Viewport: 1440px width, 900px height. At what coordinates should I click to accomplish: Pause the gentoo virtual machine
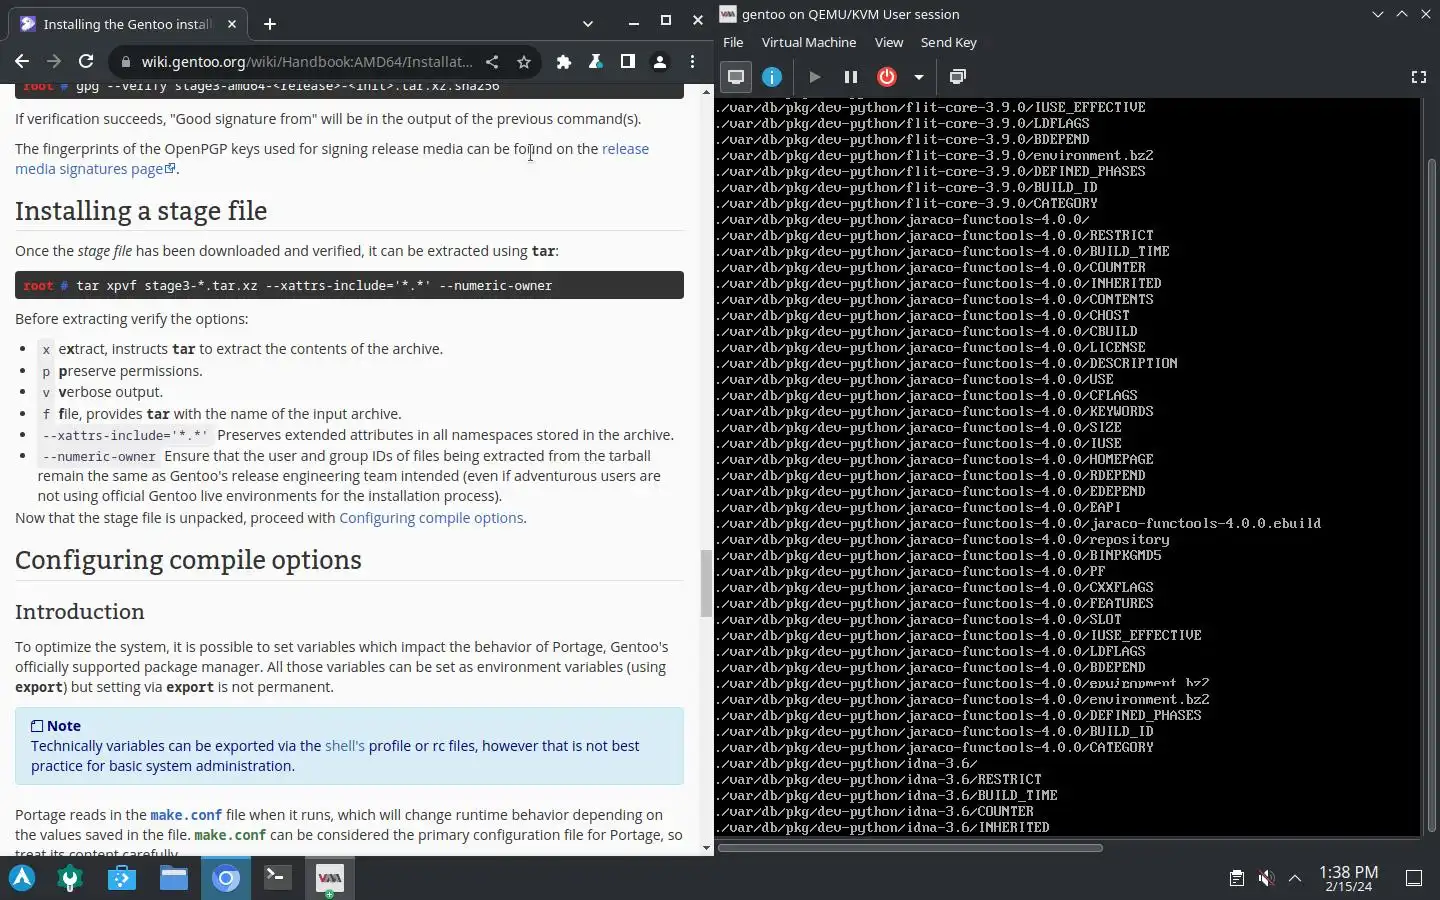pos(851,77)
